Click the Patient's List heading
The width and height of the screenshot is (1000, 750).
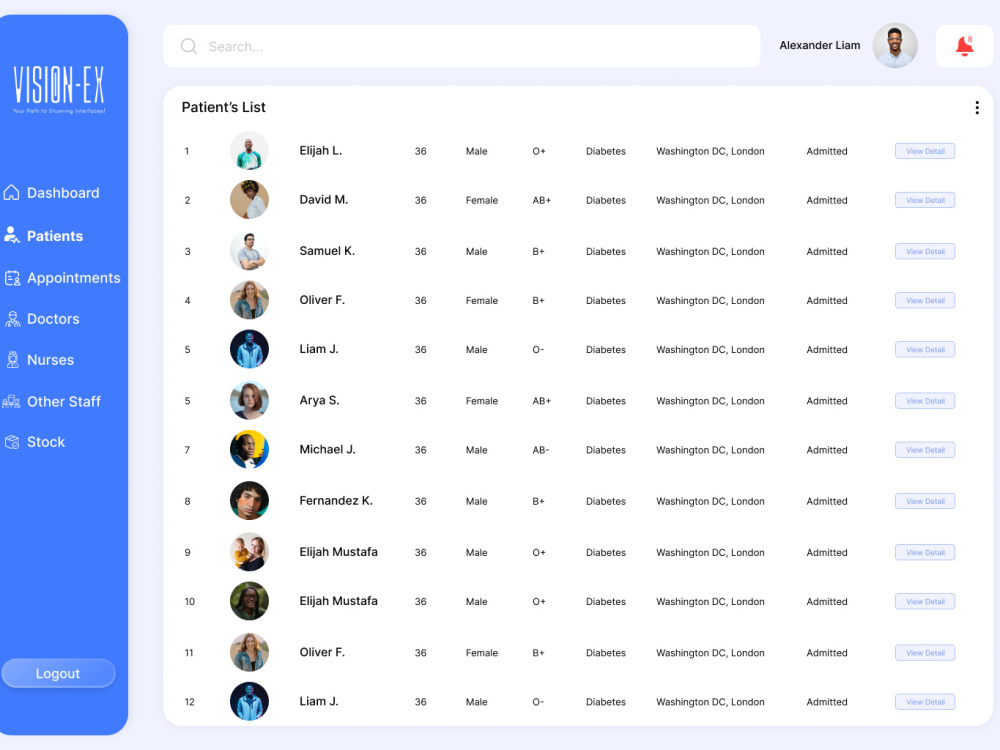click(x=223, y=107)
